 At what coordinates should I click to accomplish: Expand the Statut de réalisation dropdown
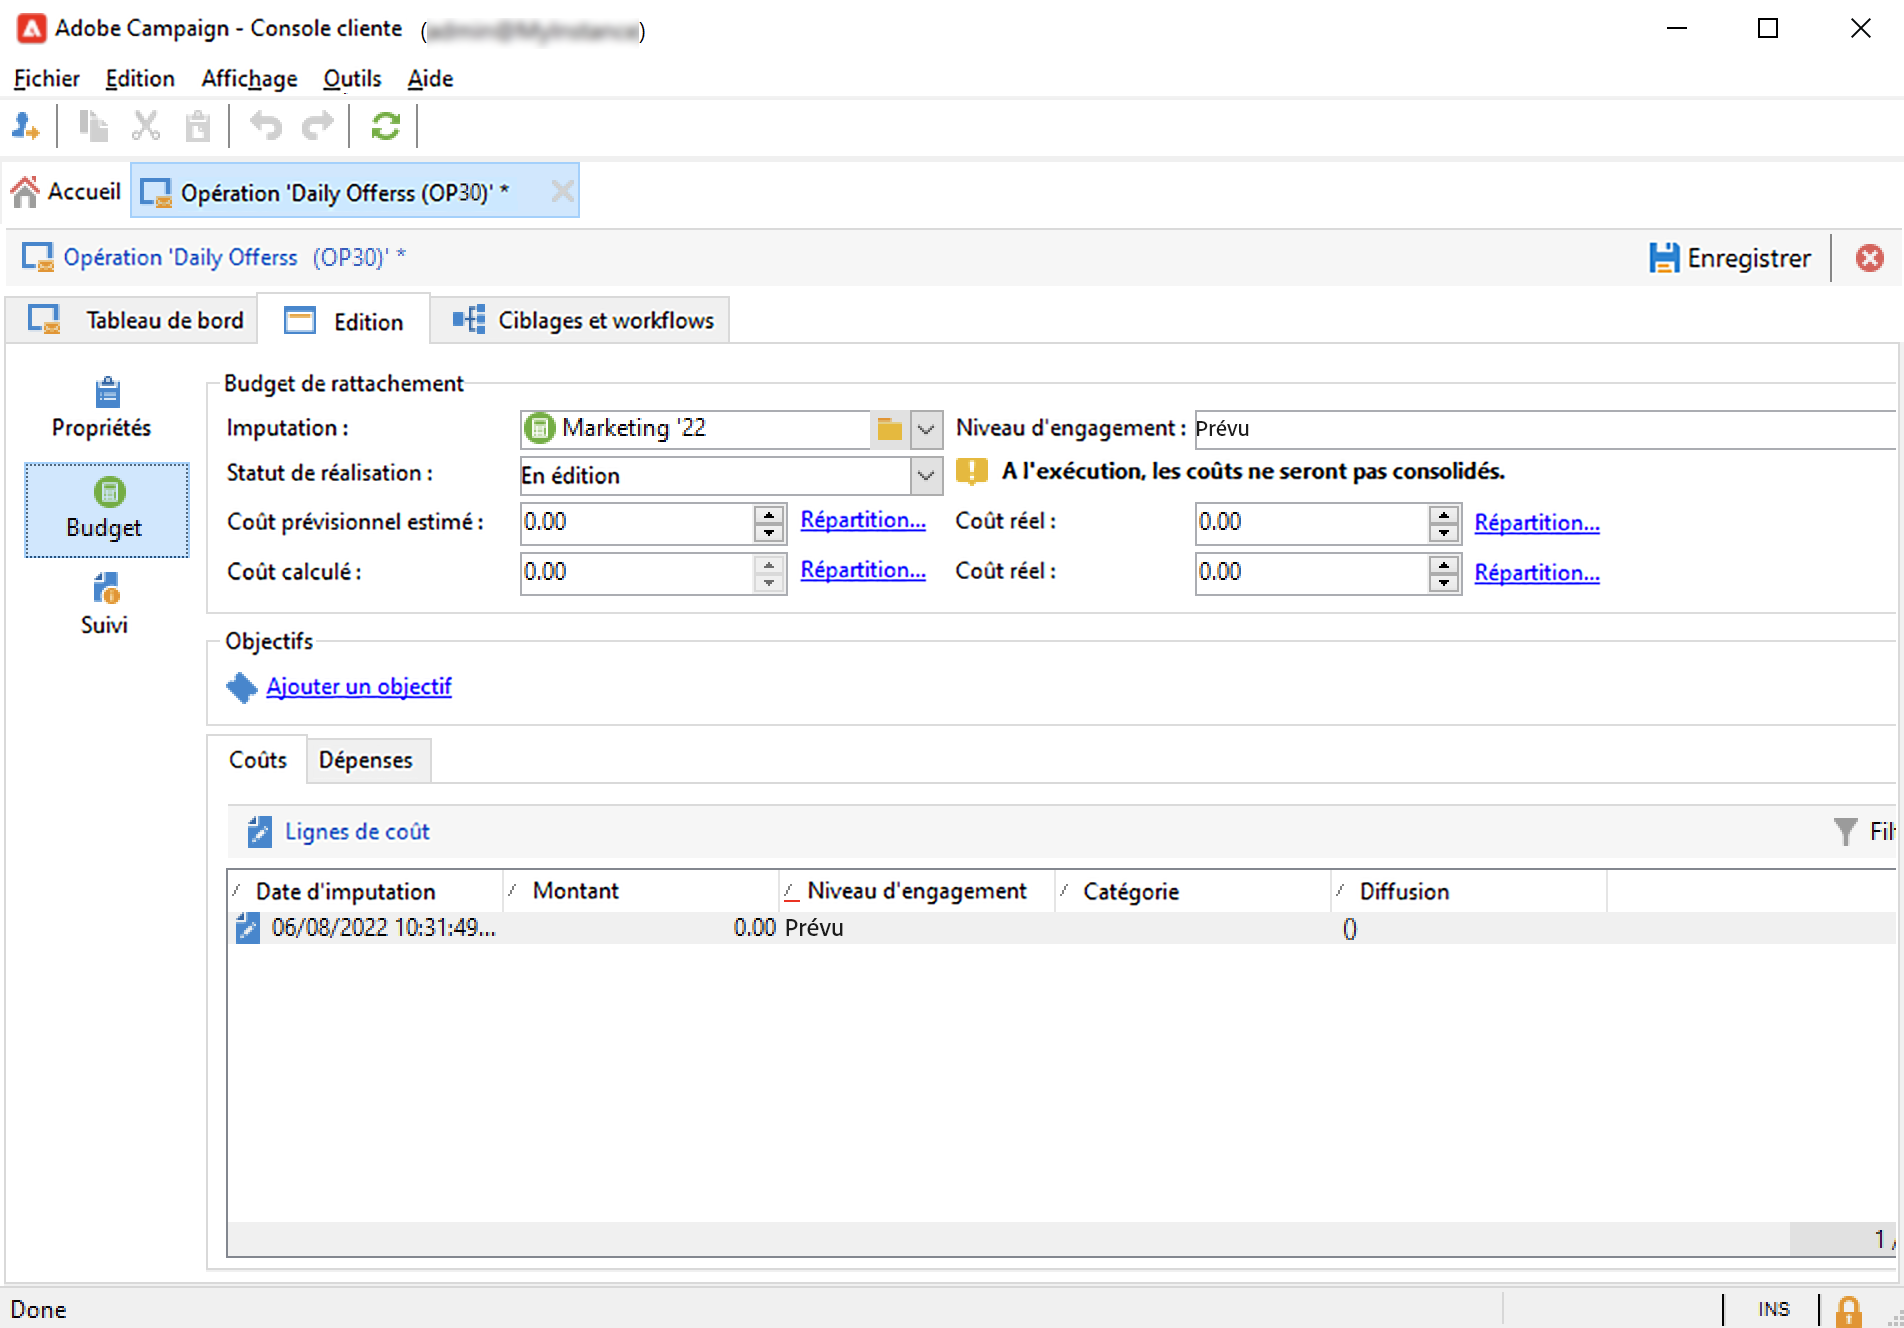(926, 475)
